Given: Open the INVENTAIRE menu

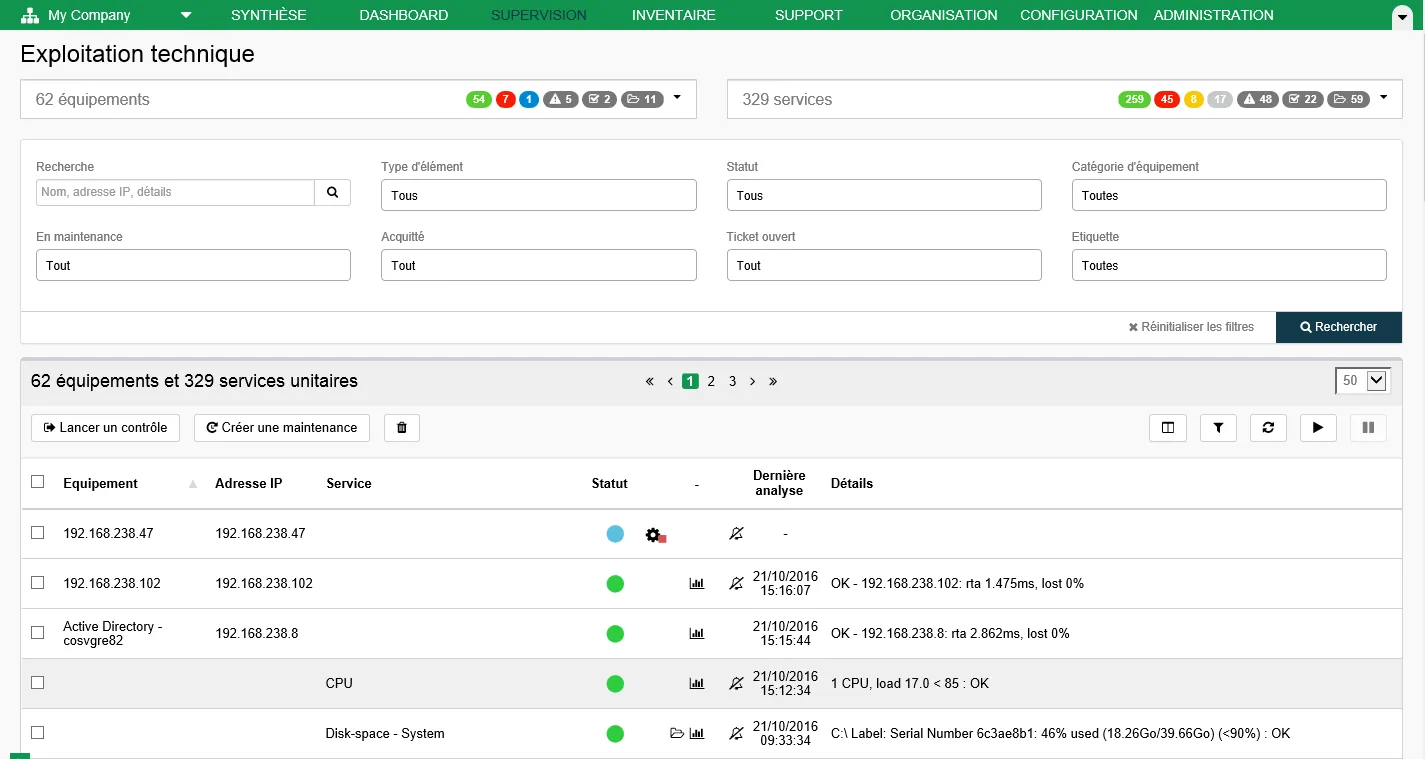Looking at the screenshot, I should [674, 15].
